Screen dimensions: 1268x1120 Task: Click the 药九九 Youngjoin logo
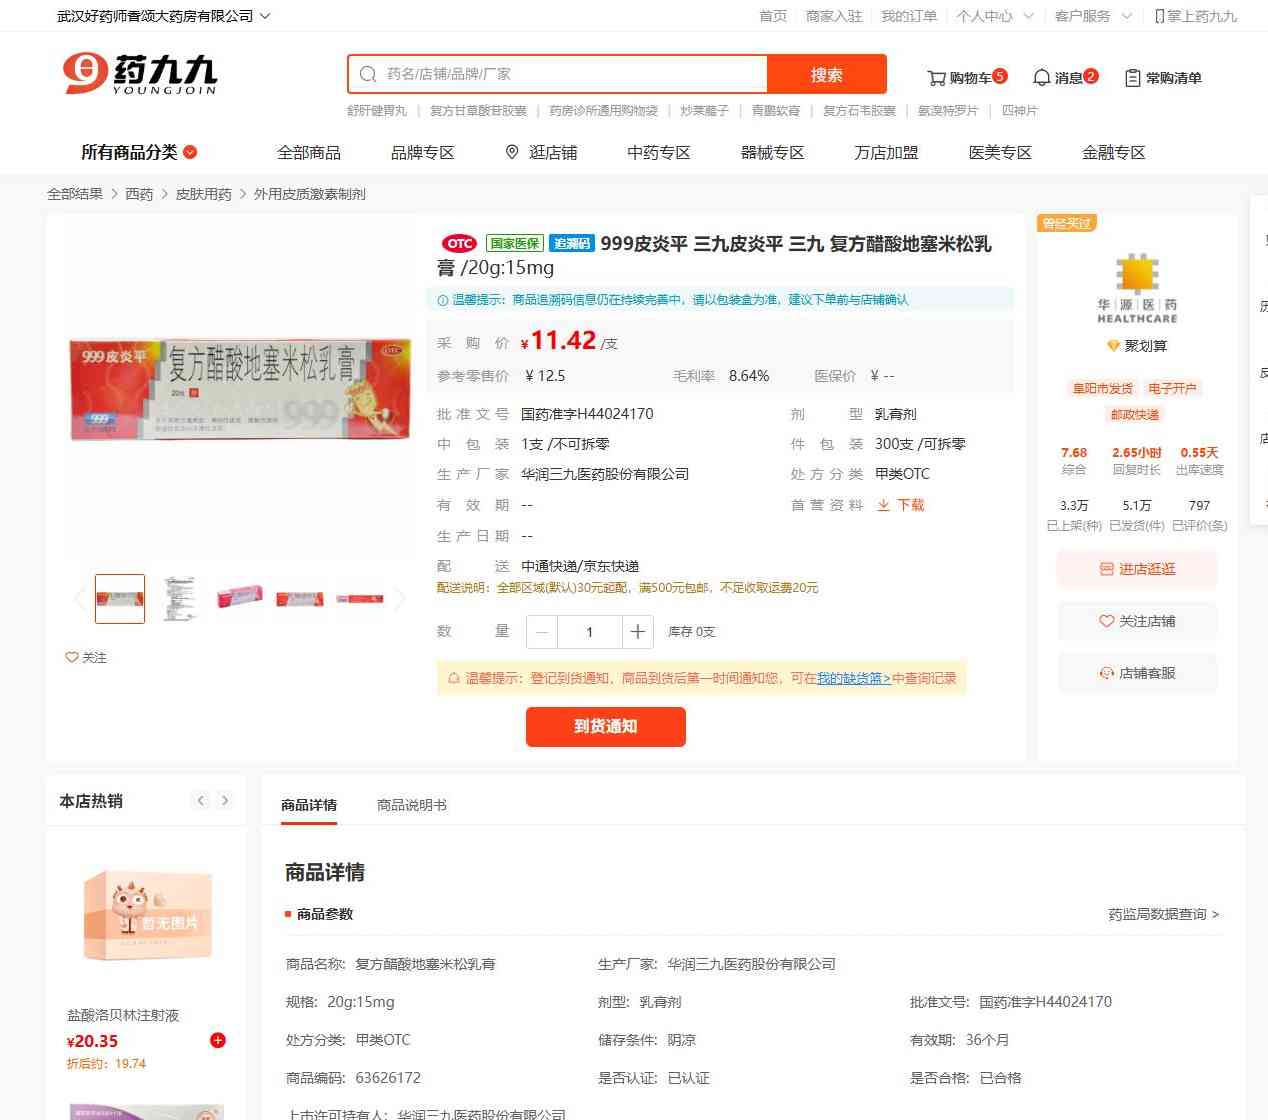139,73
